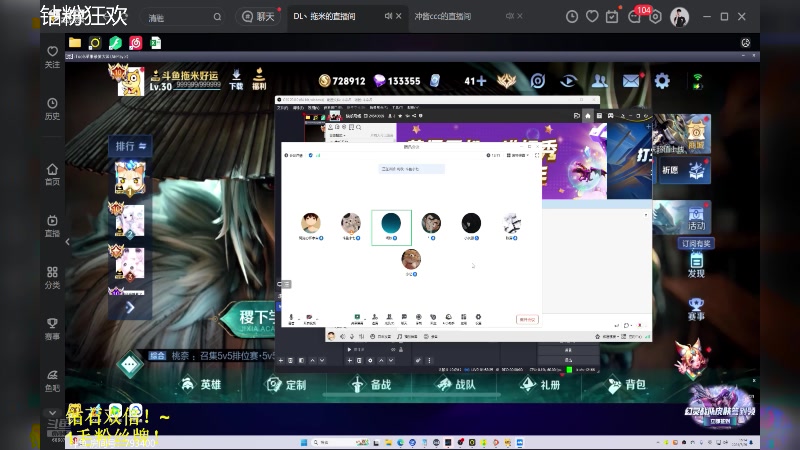The height and width of the screenshot is (450, 800).
Task: Click Windows taskbar search box
Action: [x=341, y=442]
